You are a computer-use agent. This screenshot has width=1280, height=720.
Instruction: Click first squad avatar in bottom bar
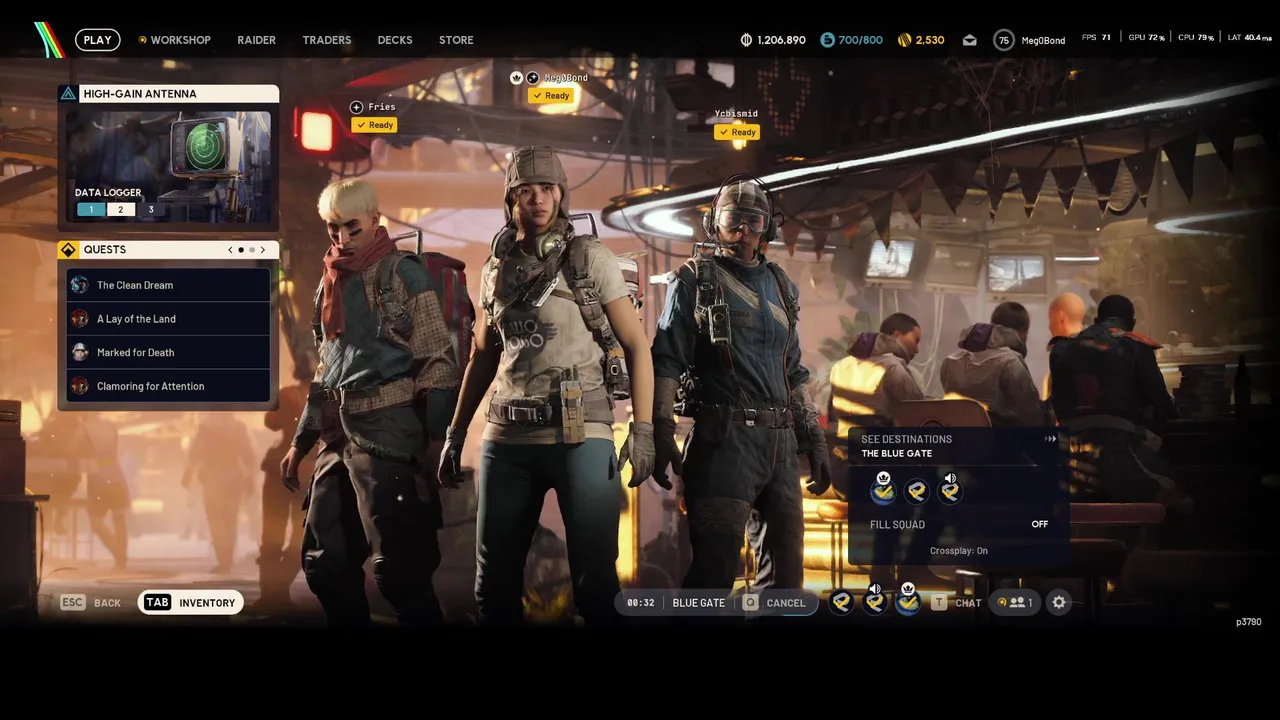tap(842, 602)
